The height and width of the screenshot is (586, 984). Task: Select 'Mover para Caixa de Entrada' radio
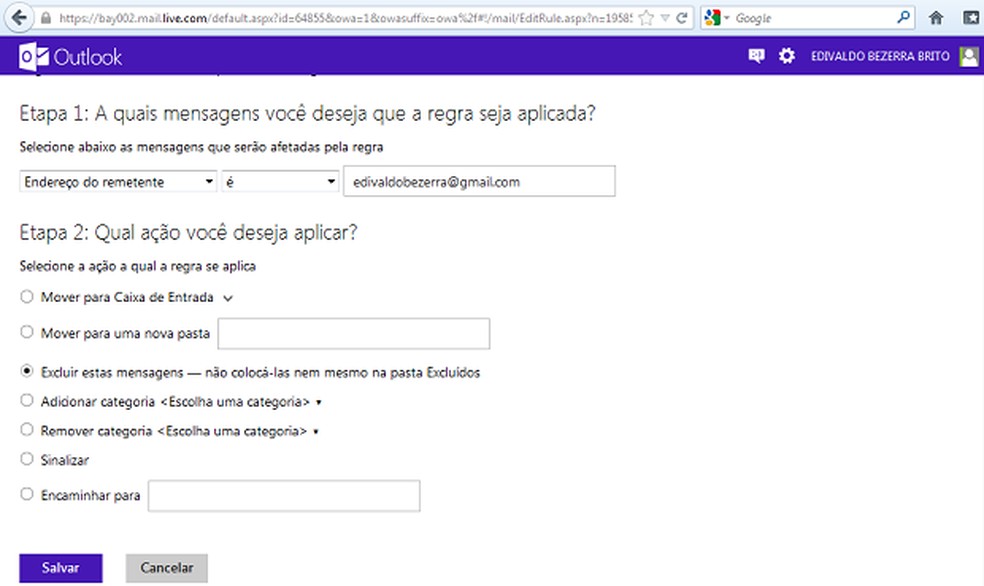pyautogui.click(x=26, y=296)
